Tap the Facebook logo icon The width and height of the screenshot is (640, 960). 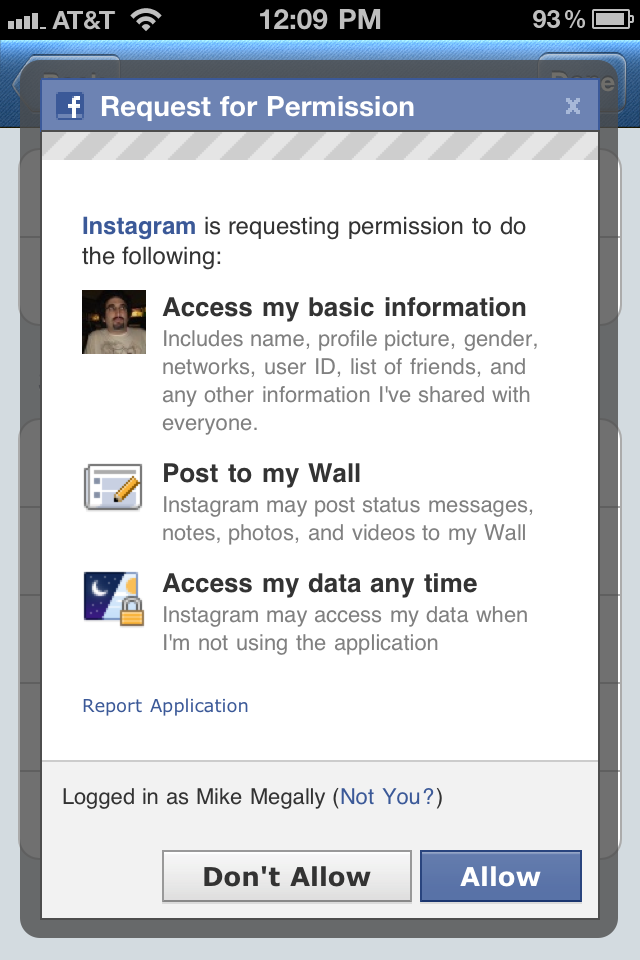coord(70,106)
